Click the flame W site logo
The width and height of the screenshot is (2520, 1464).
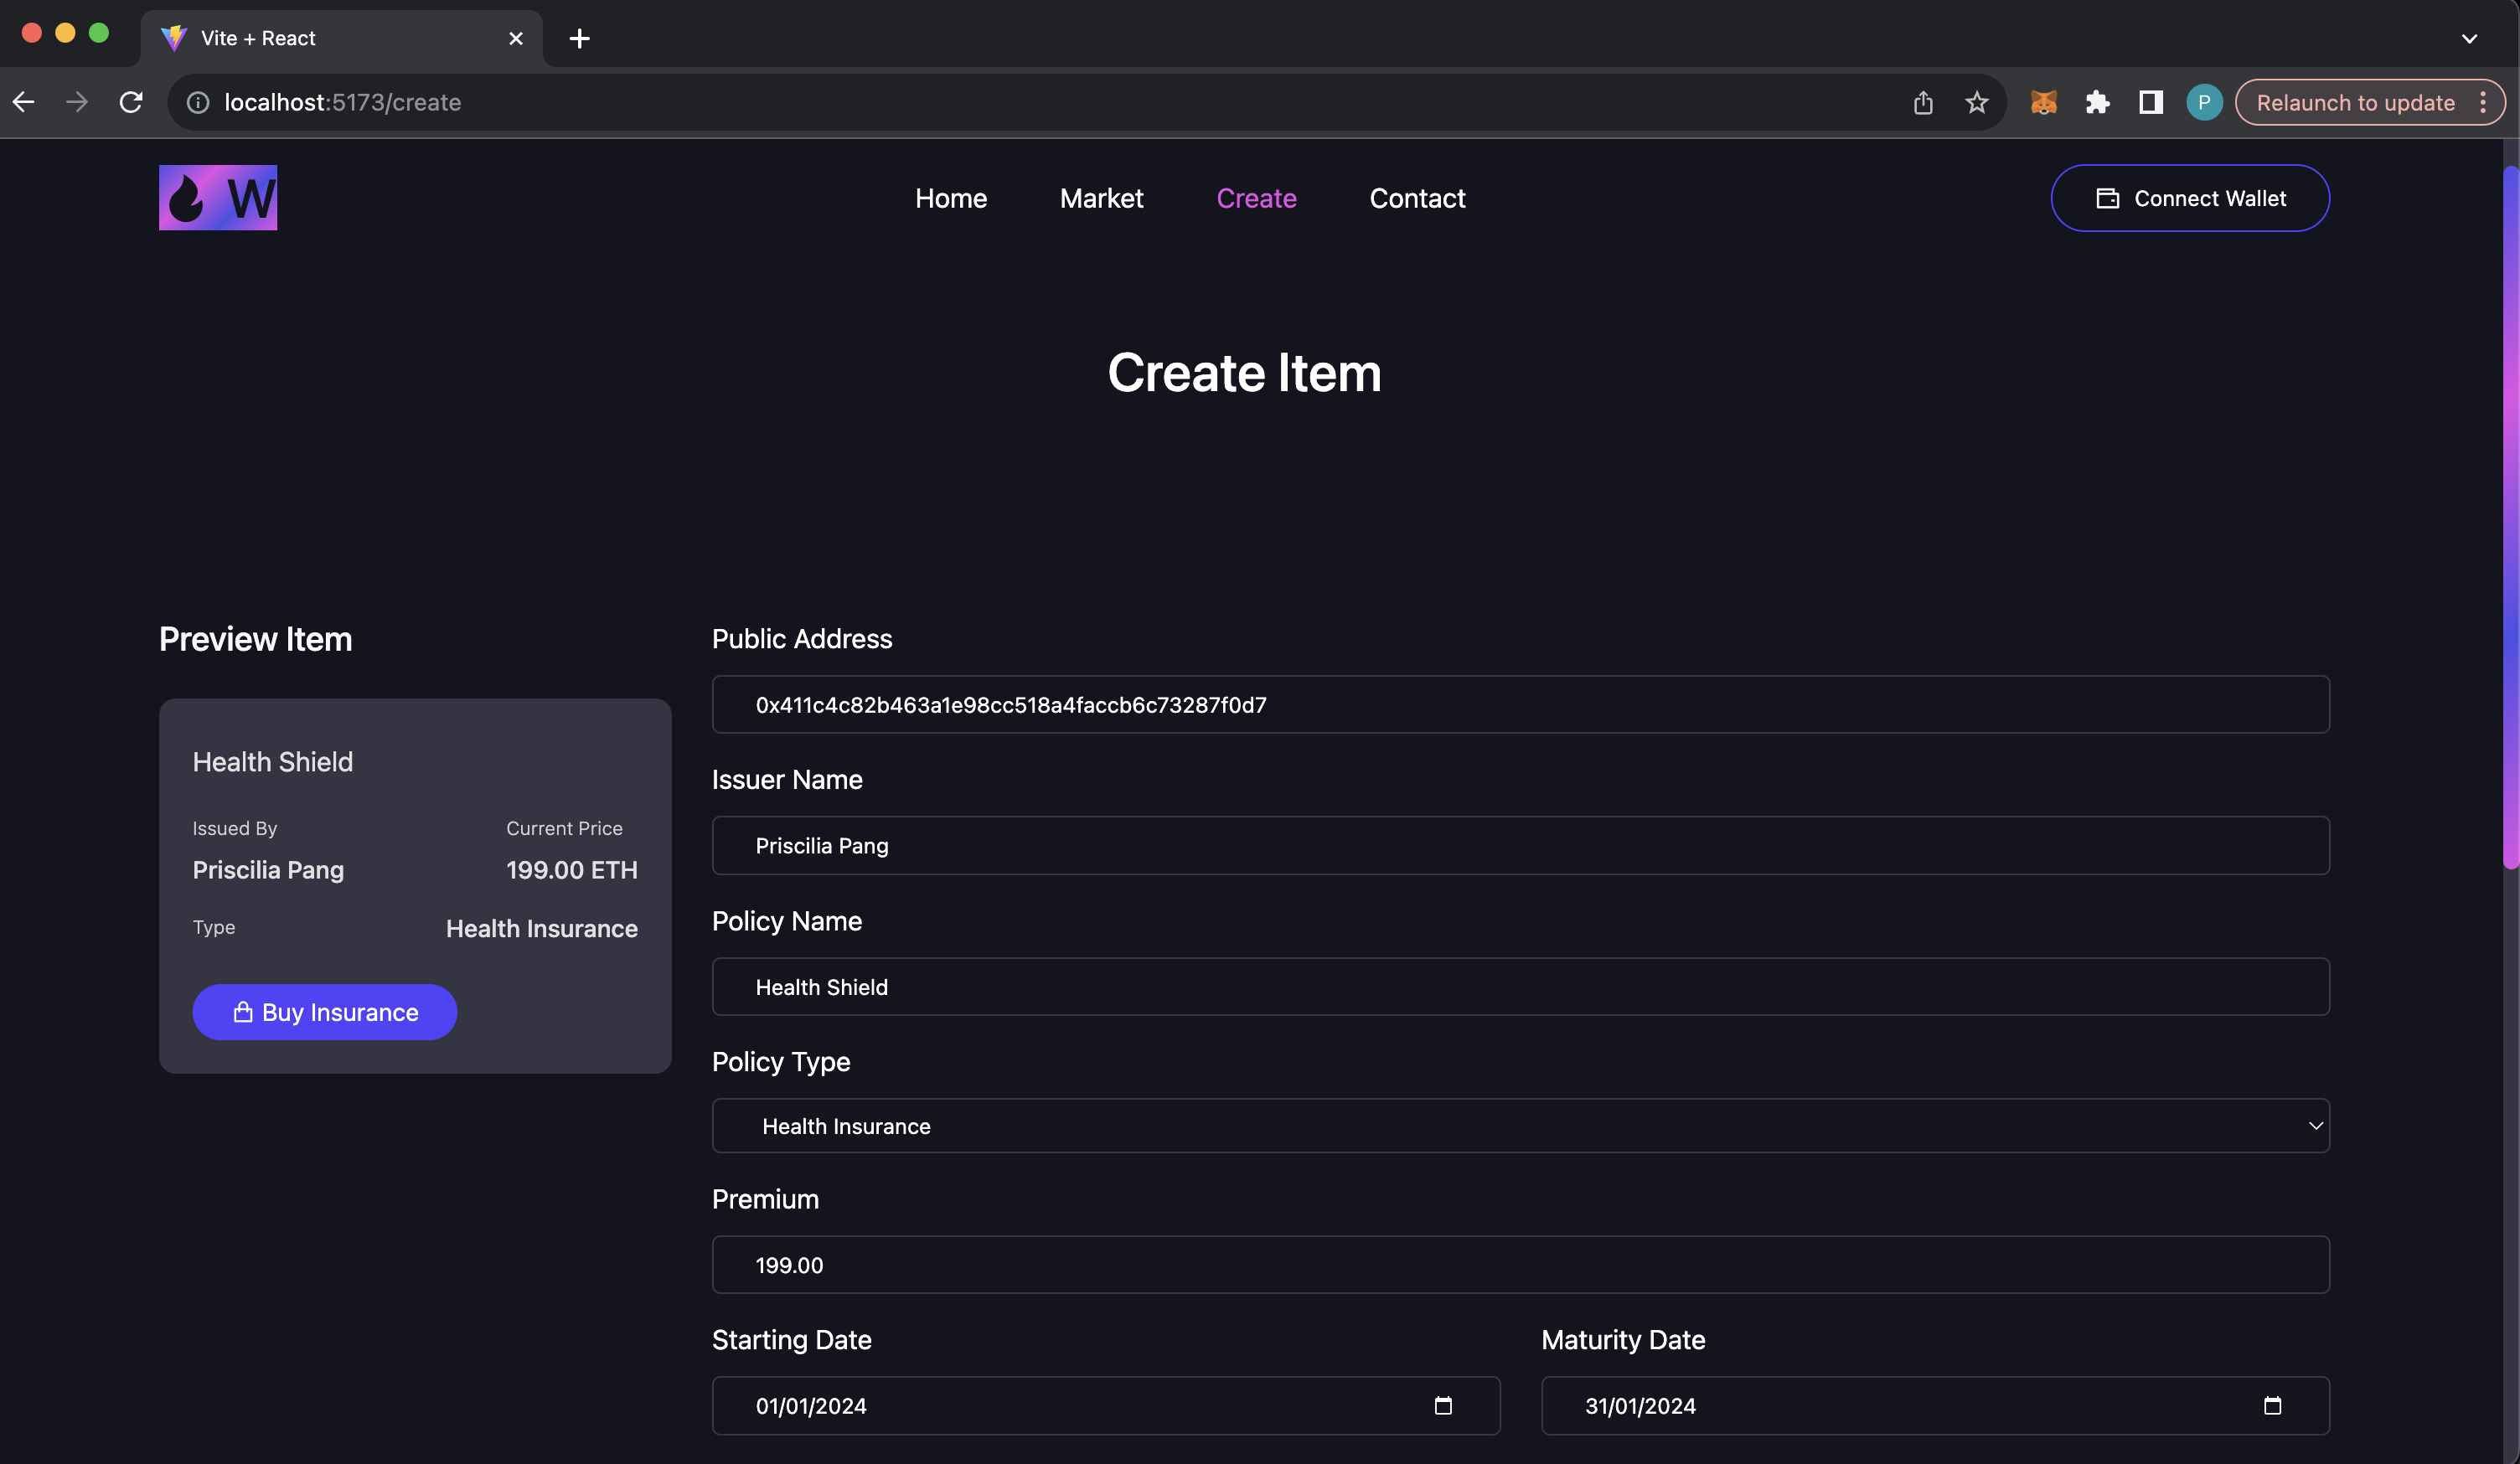pos(218,197)
